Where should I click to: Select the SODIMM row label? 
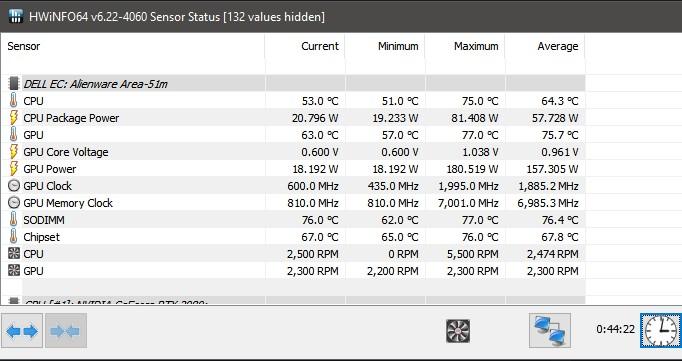[44, 220]
